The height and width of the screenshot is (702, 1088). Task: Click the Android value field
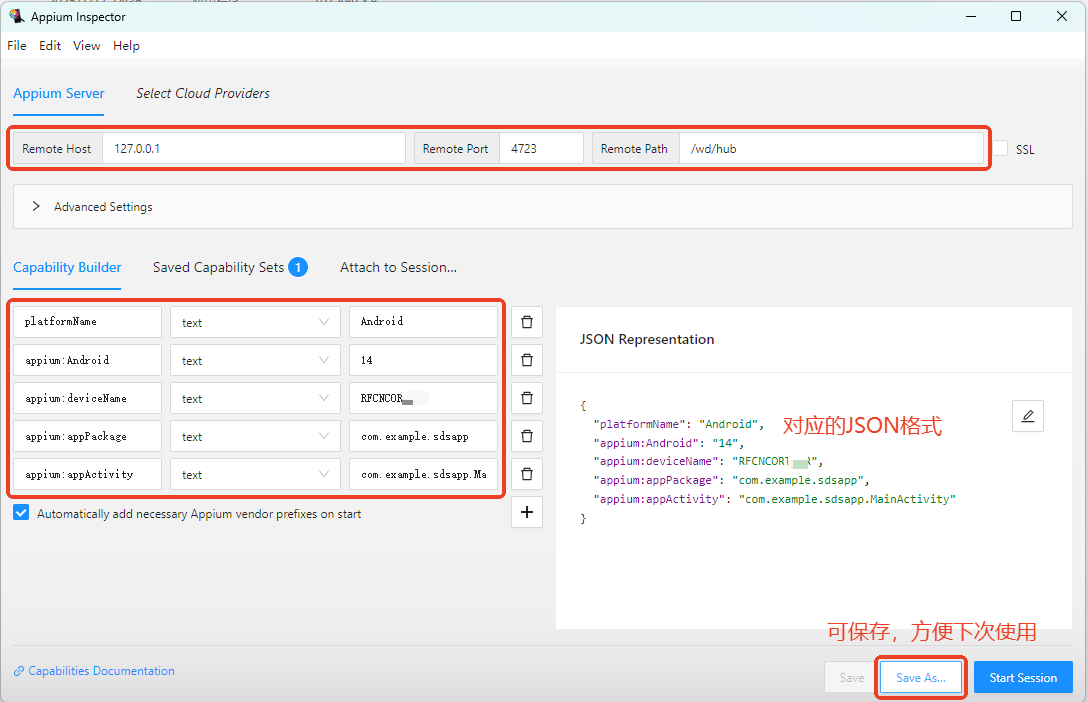pyautogui.click(x=423, y=322)
